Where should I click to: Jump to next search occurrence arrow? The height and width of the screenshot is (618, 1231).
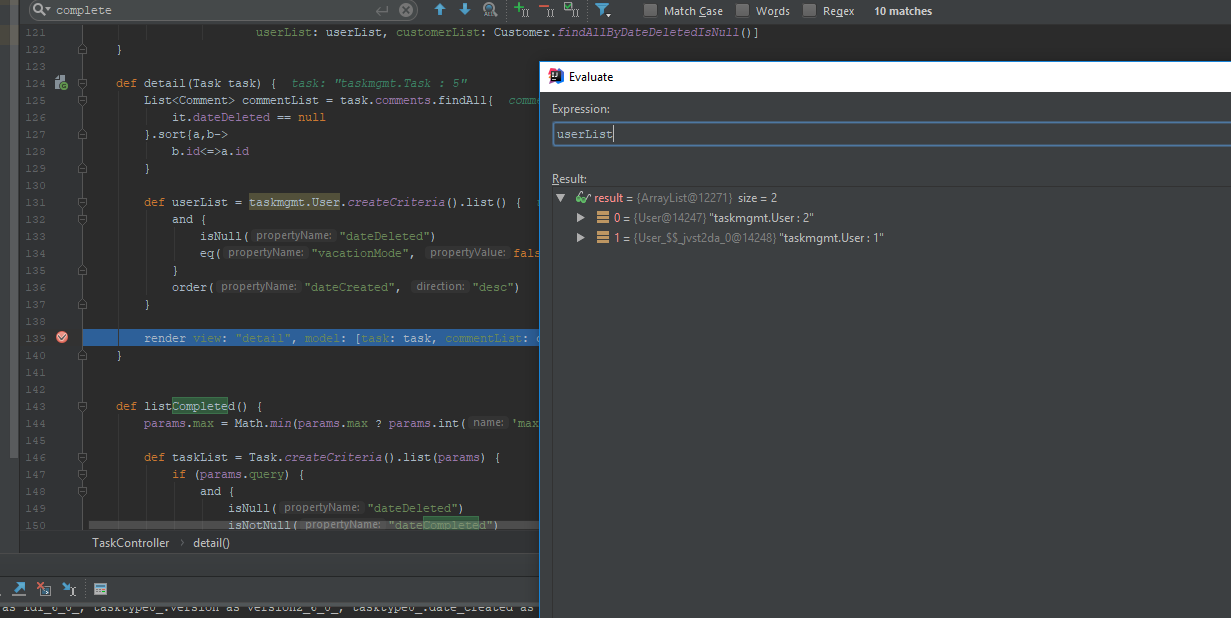465,10
